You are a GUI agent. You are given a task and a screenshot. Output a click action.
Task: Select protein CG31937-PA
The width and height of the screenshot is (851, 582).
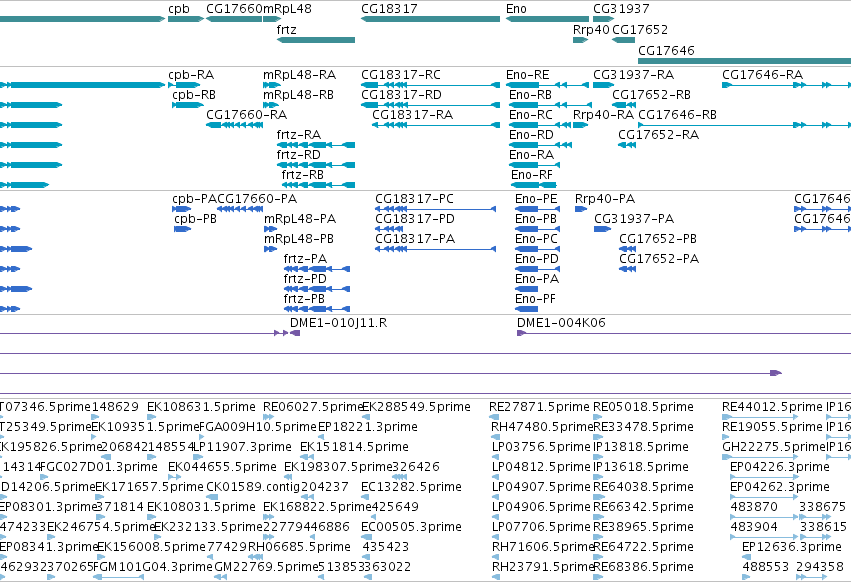(634, 219)
